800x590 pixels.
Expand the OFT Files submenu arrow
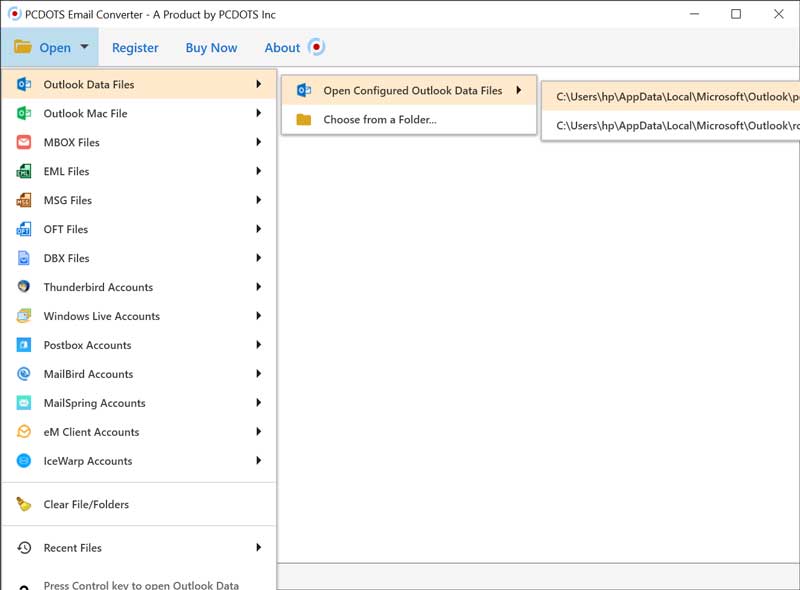click(x=259, y=229)
